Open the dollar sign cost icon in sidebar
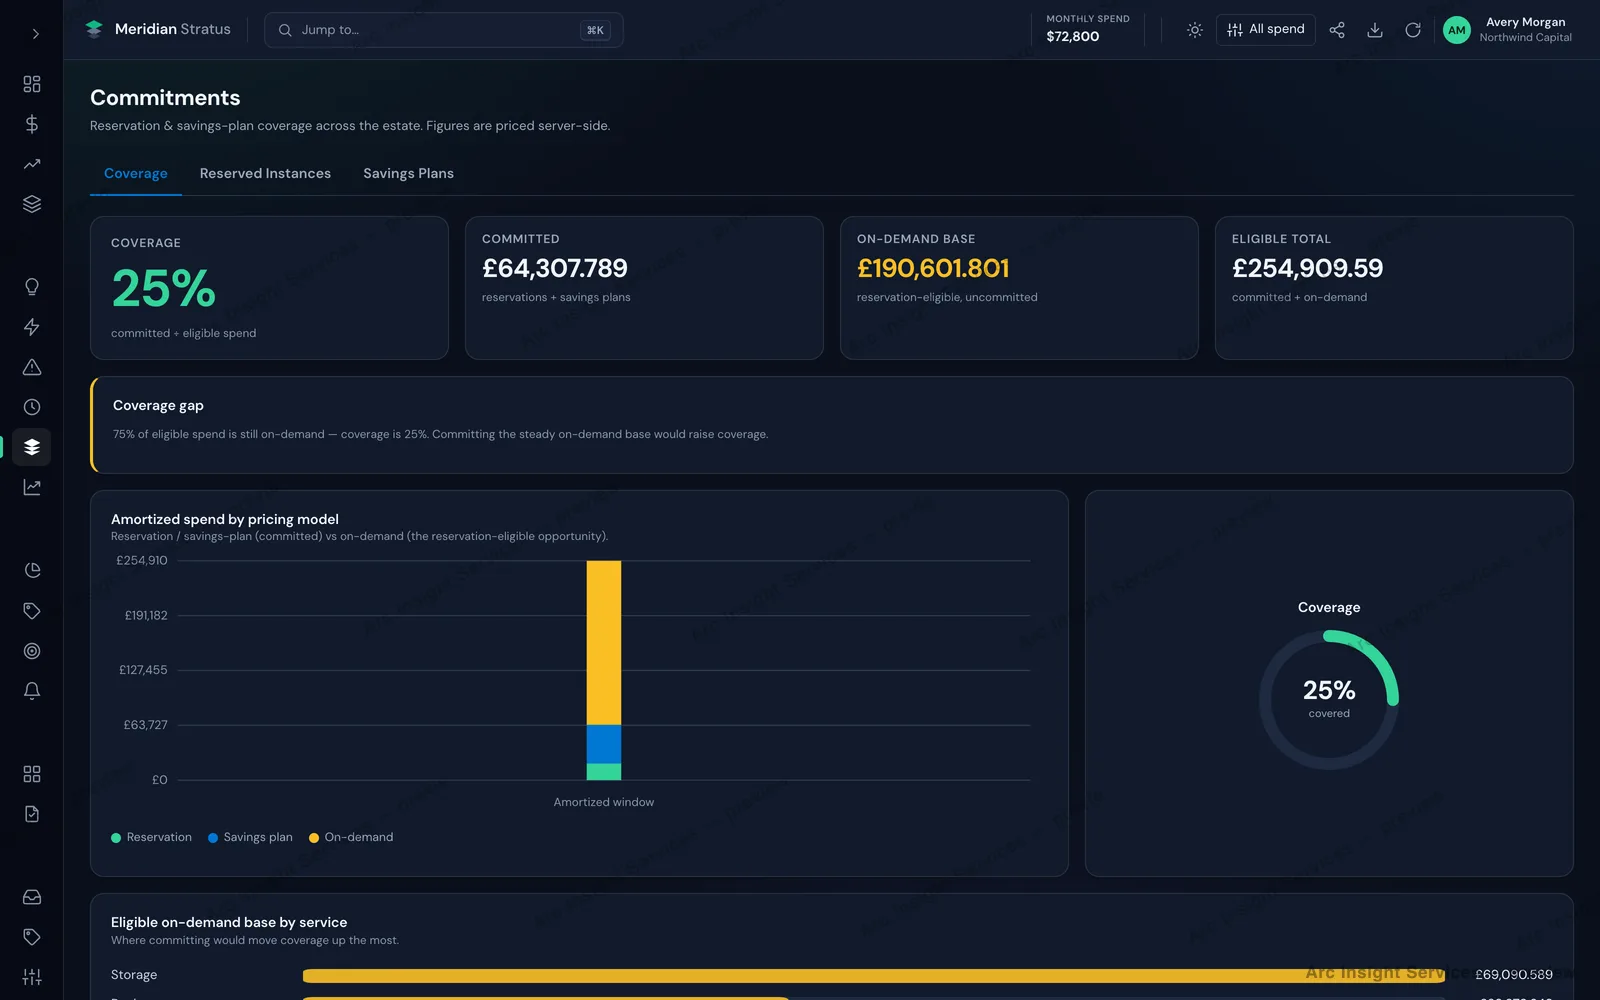Image resolution: width=1600 pixels, height=1000 pixels. (x=32, y=124)
